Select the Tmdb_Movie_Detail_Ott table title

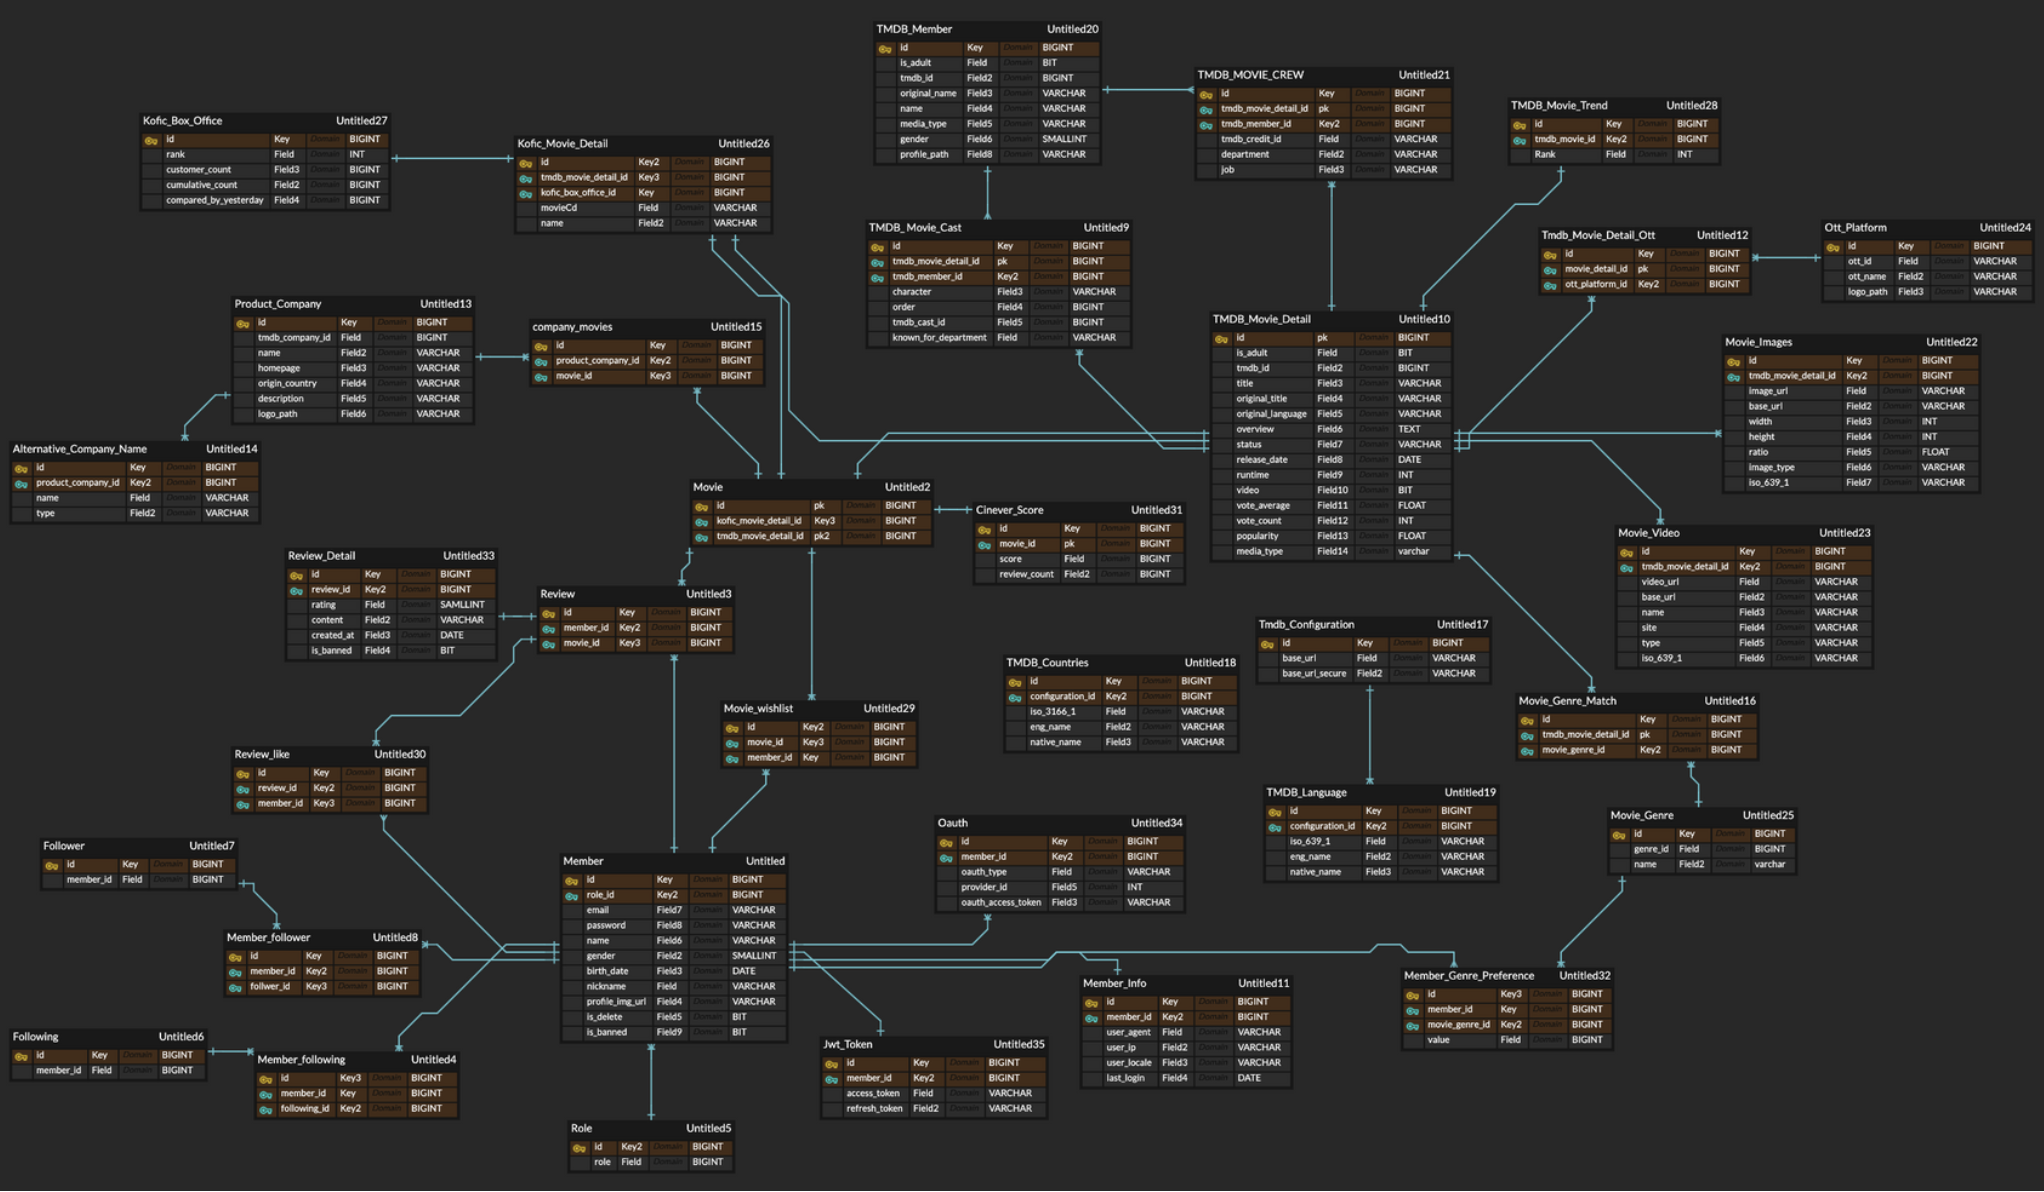[1598, 235]
